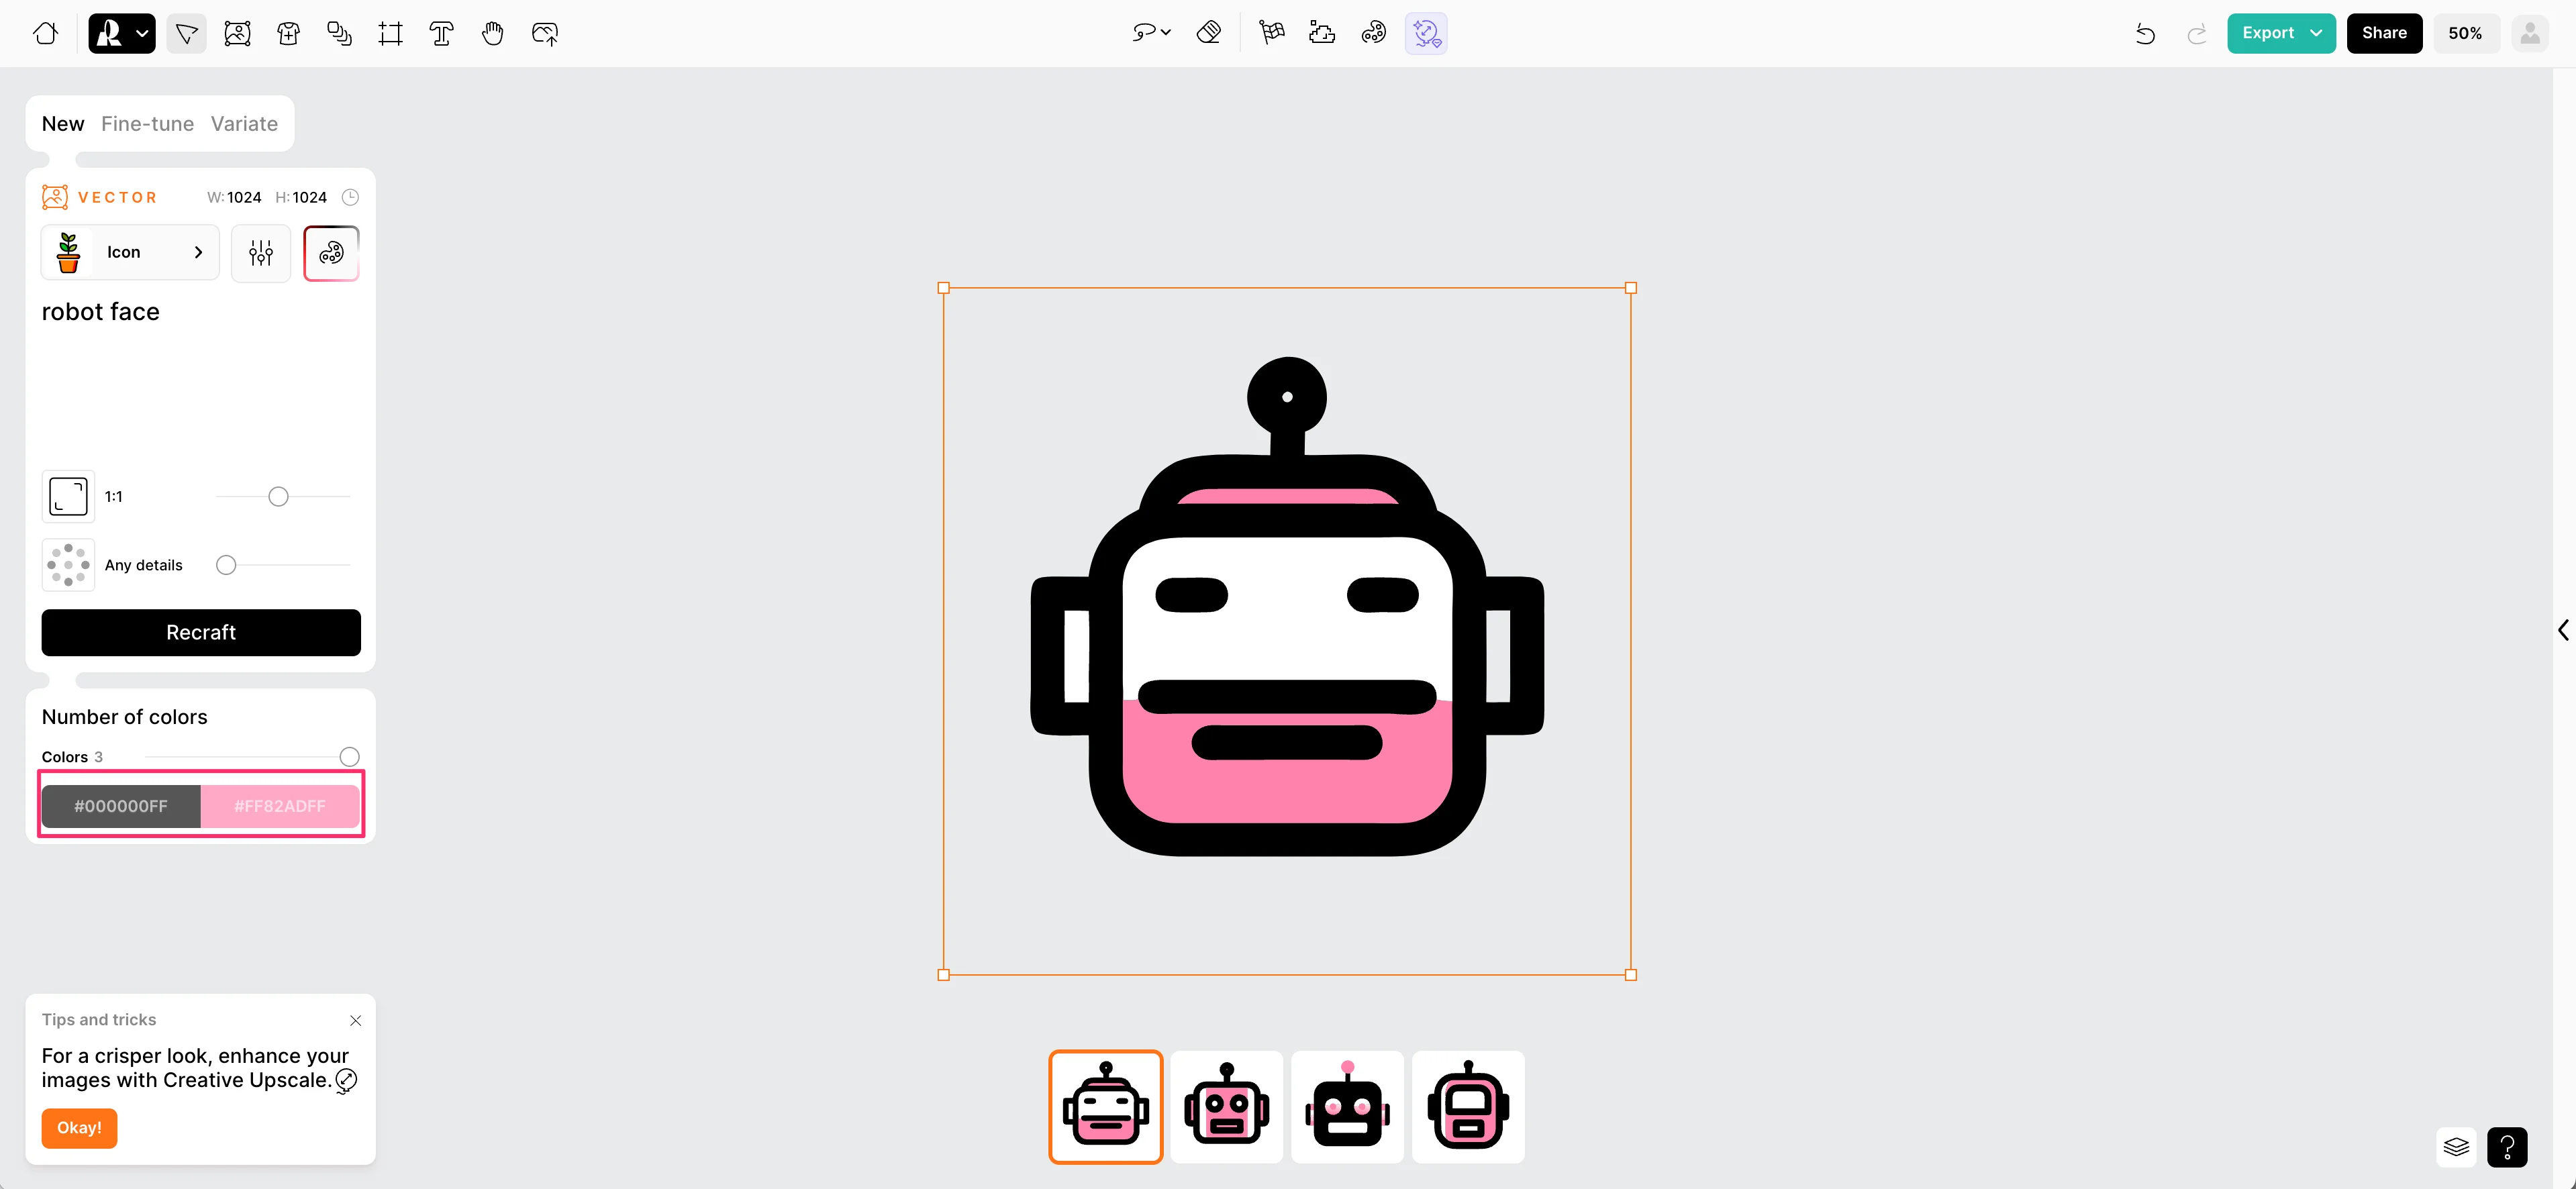Select the hand pan tool
Image resolution: width=2576 pixels, height=1189 pixels.
click(x=492, y=34)
